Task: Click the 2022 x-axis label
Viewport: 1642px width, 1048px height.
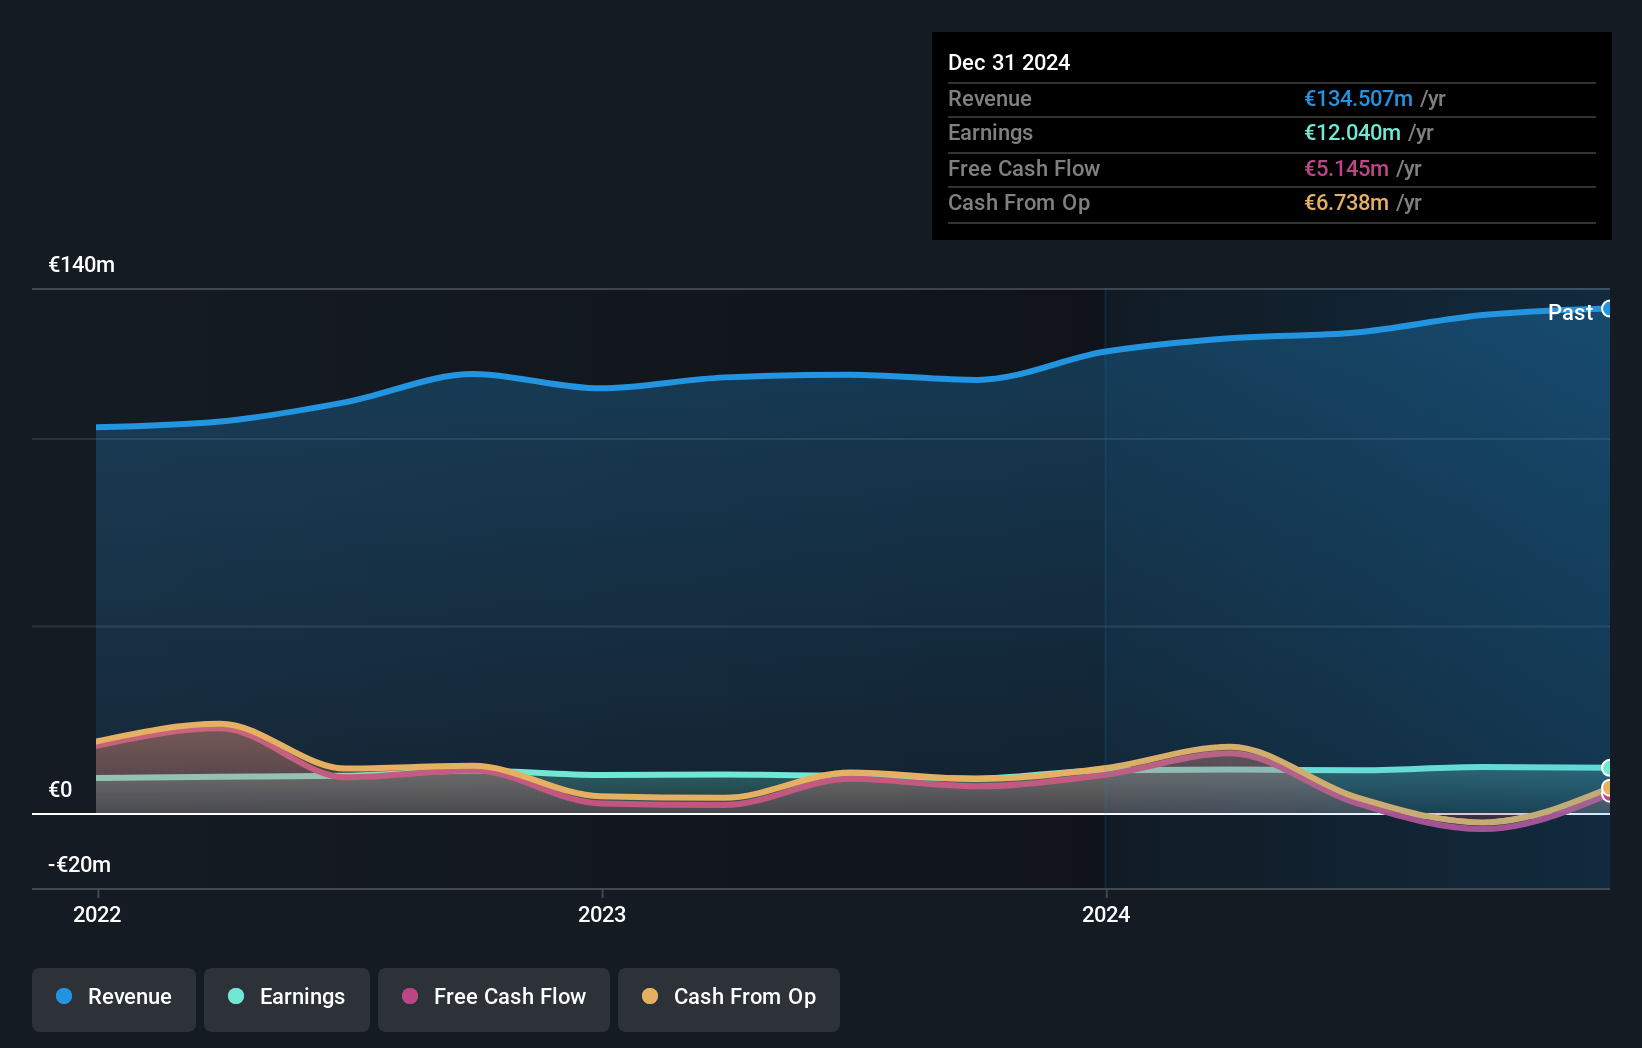Action: pos(97,914)
